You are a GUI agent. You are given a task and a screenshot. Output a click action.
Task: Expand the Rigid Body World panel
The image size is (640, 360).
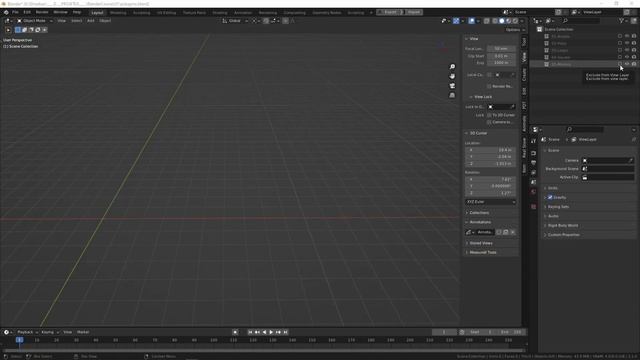point(562,225)
